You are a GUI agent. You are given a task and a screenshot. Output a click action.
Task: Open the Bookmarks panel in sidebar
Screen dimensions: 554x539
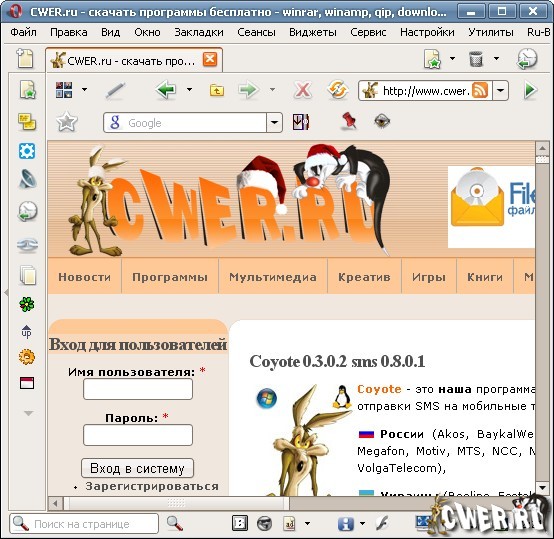tap(27, 90)
